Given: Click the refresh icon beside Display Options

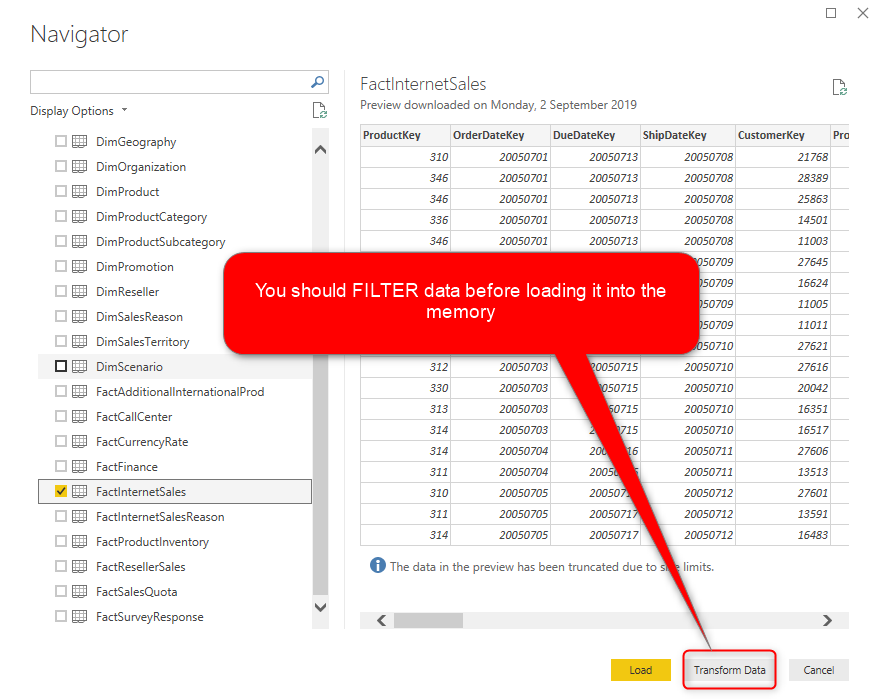Looking at the screenshot, I should (x=319, y=111).
